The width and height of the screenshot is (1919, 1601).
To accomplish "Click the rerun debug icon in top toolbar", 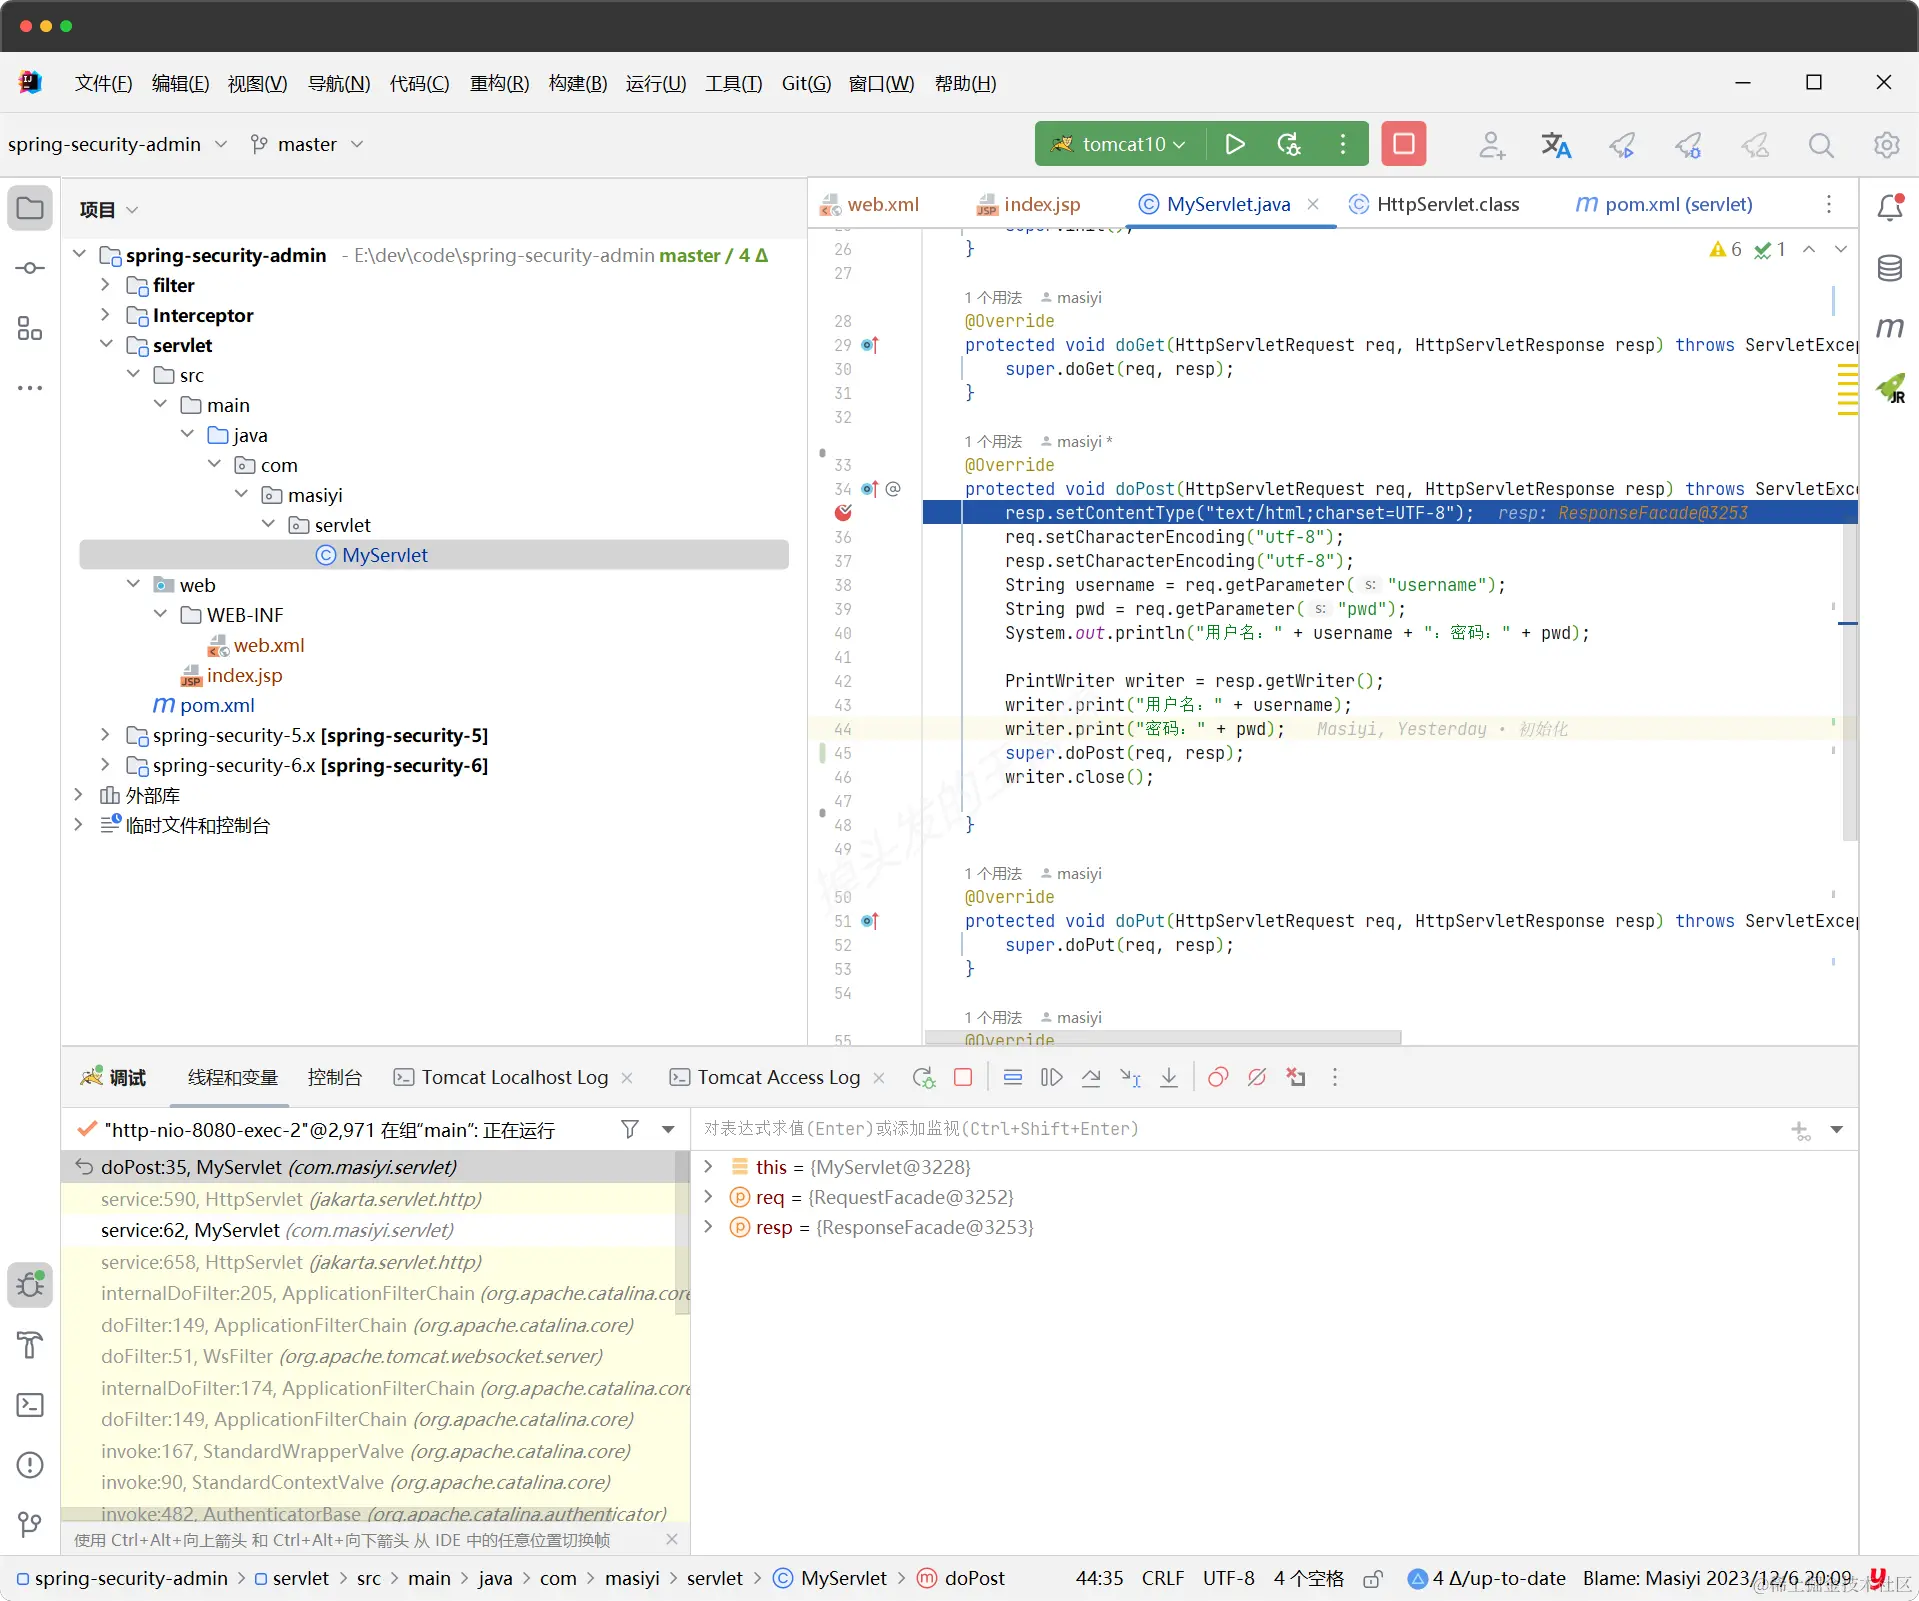I will point(1289,144).
